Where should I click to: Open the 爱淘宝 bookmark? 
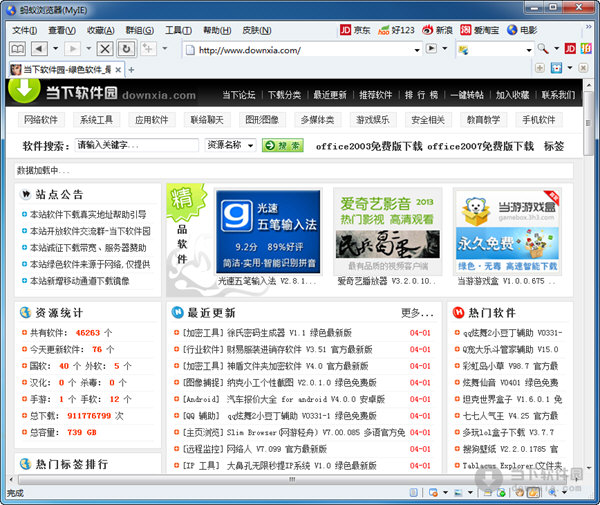(479, 30)
